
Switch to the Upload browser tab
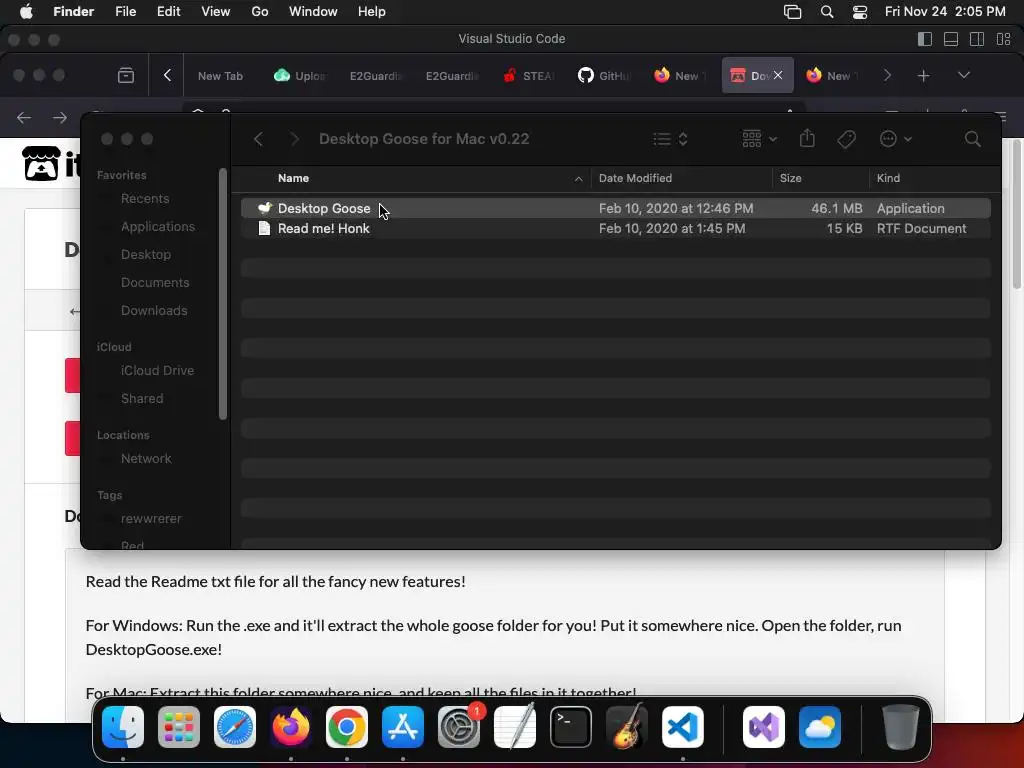click(x=301, y=75)
